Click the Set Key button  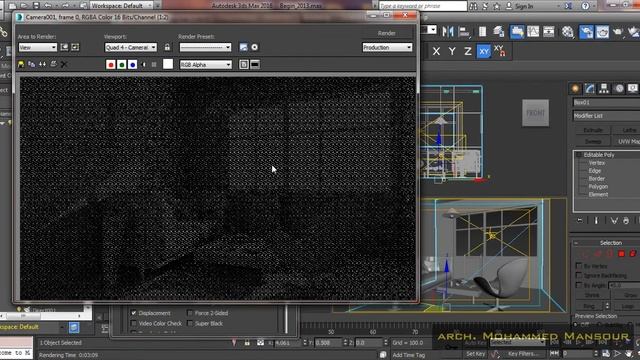coord(476,354)
